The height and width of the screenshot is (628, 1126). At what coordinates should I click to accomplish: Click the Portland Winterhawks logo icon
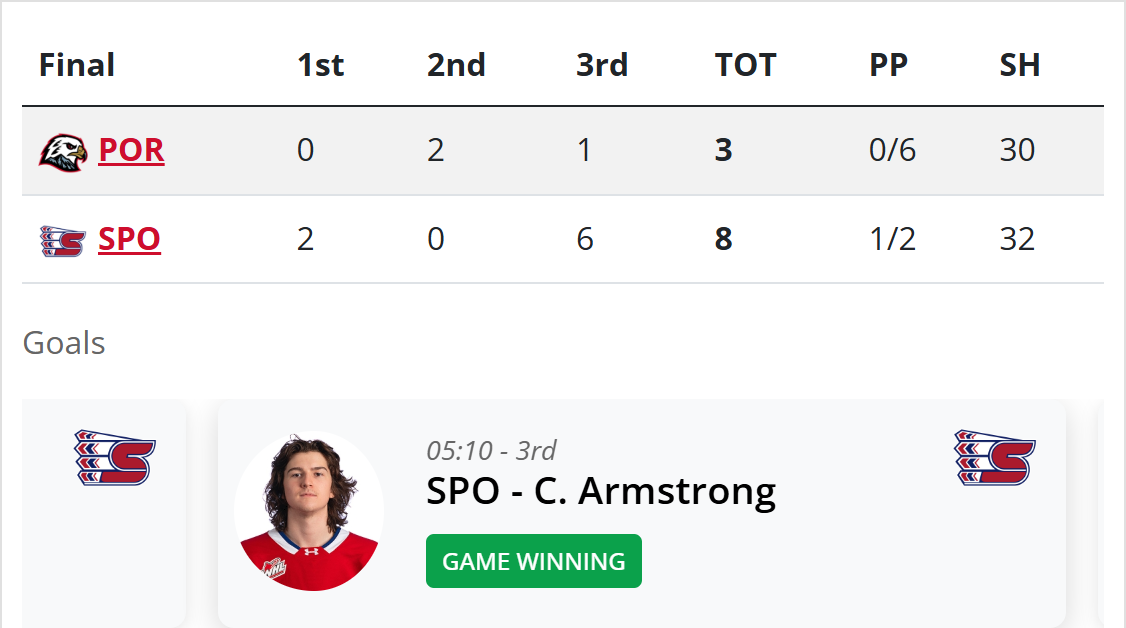click(x=63, y=151)
